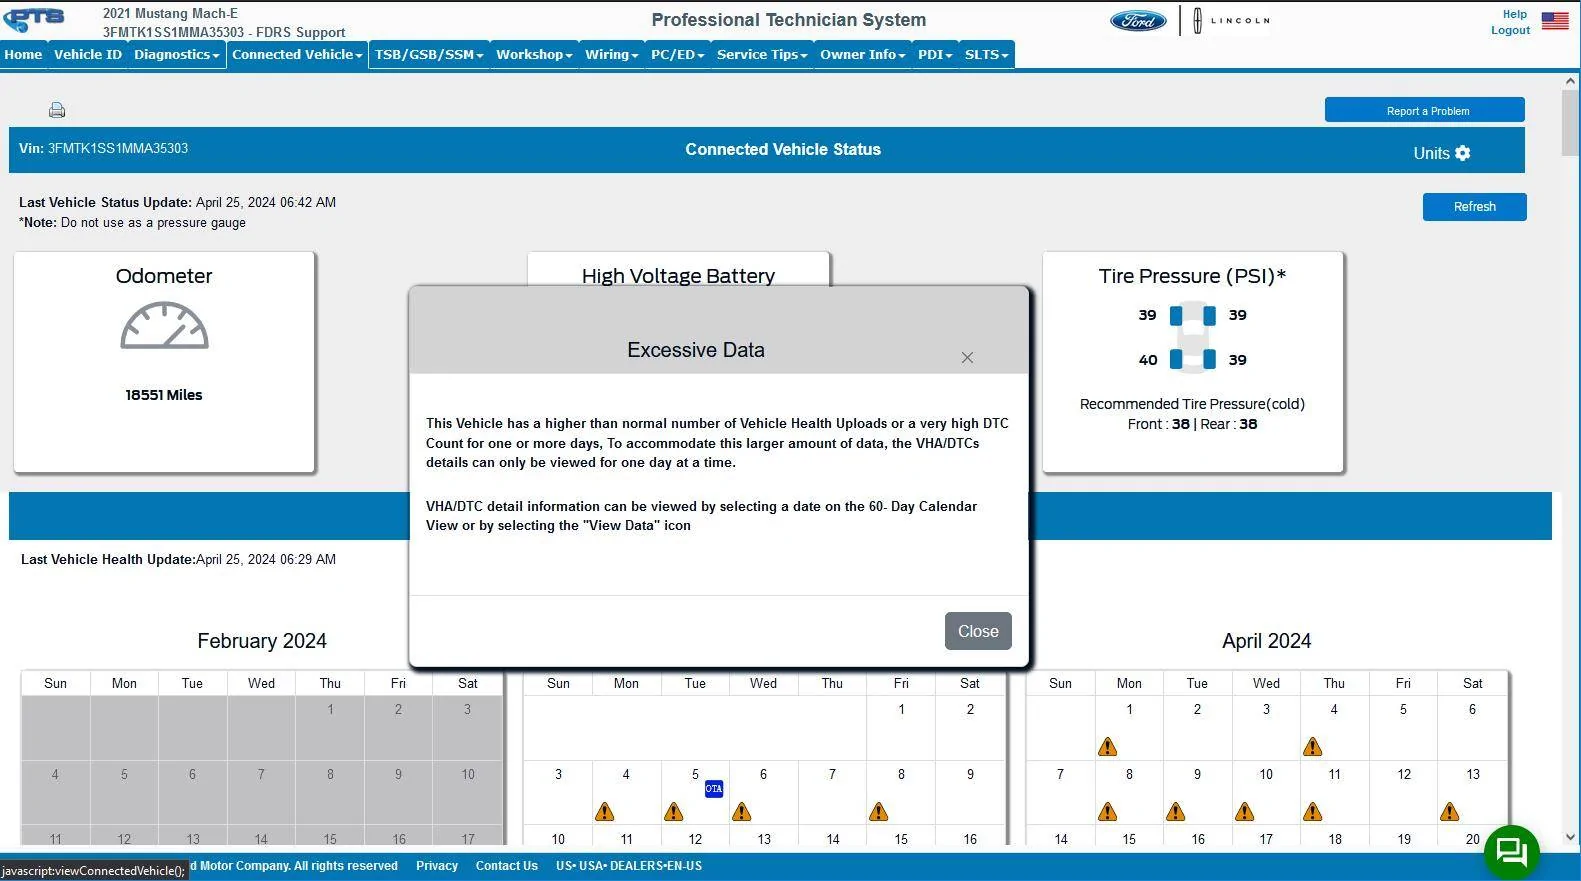Click the Lincoln logo
The image size is (1581, 881).
click(1231, 21)
